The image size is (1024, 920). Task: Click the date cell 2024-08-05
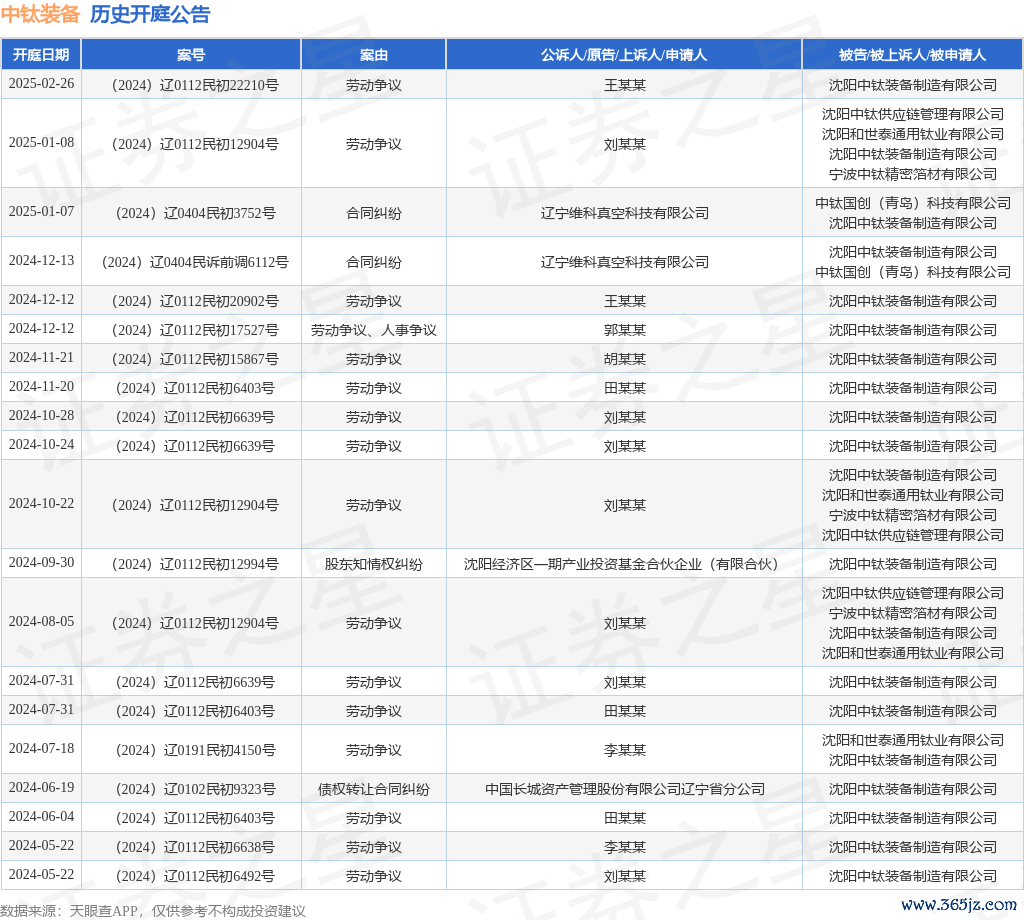click(41, 622)
